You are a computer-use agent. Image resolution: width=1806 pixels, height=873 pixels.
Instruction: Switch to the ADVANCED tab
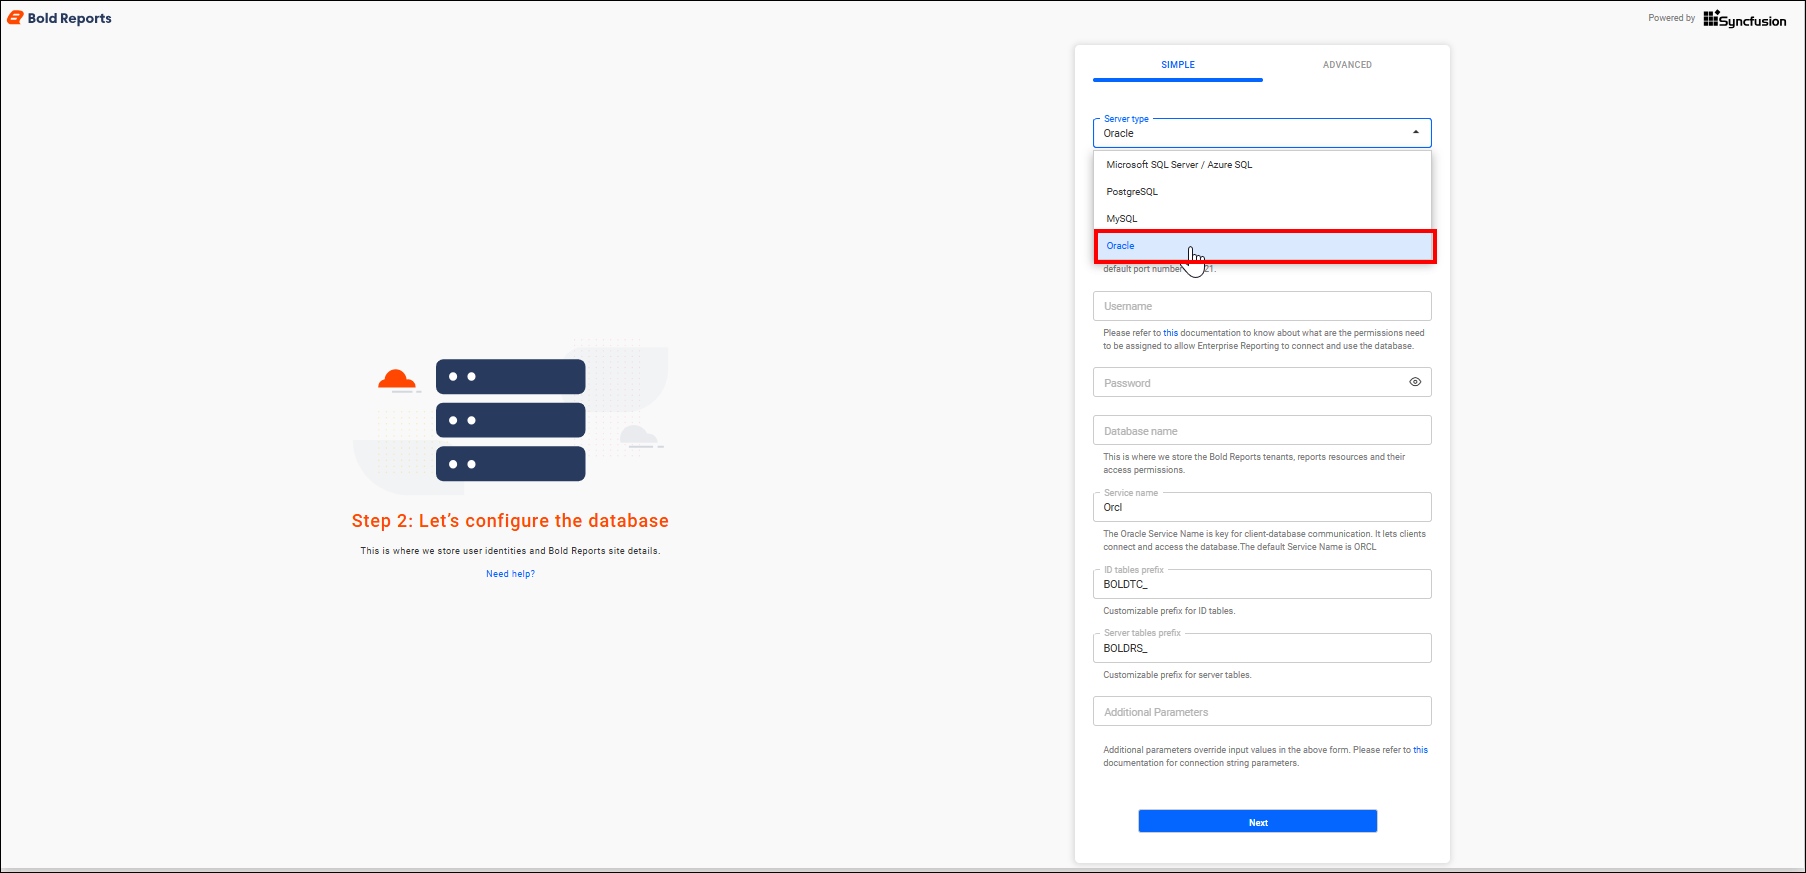[1347, 65]
